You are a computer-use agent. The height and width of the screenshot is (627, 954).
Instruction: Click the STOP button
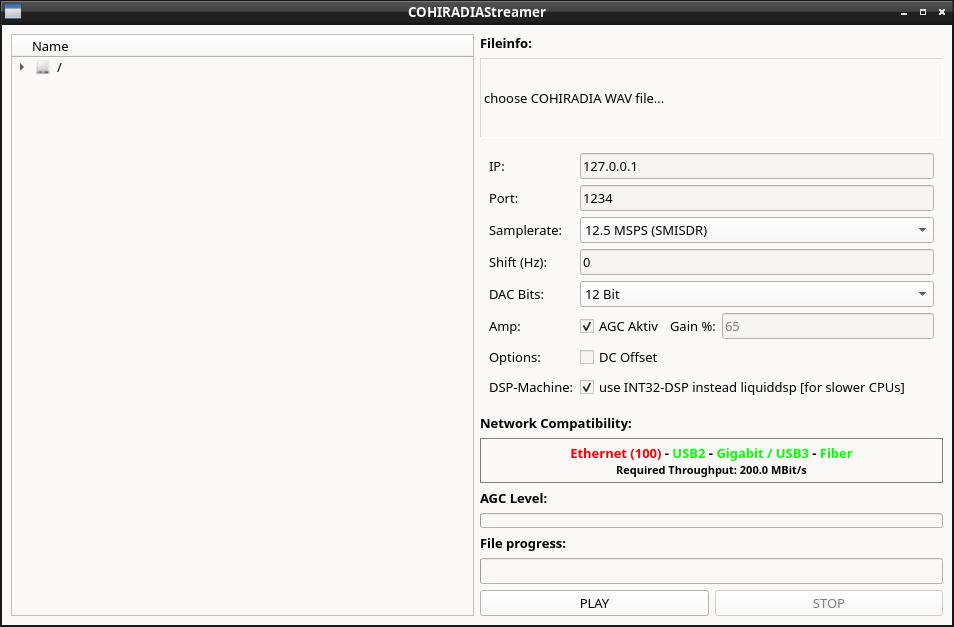[x=829, y=603]
